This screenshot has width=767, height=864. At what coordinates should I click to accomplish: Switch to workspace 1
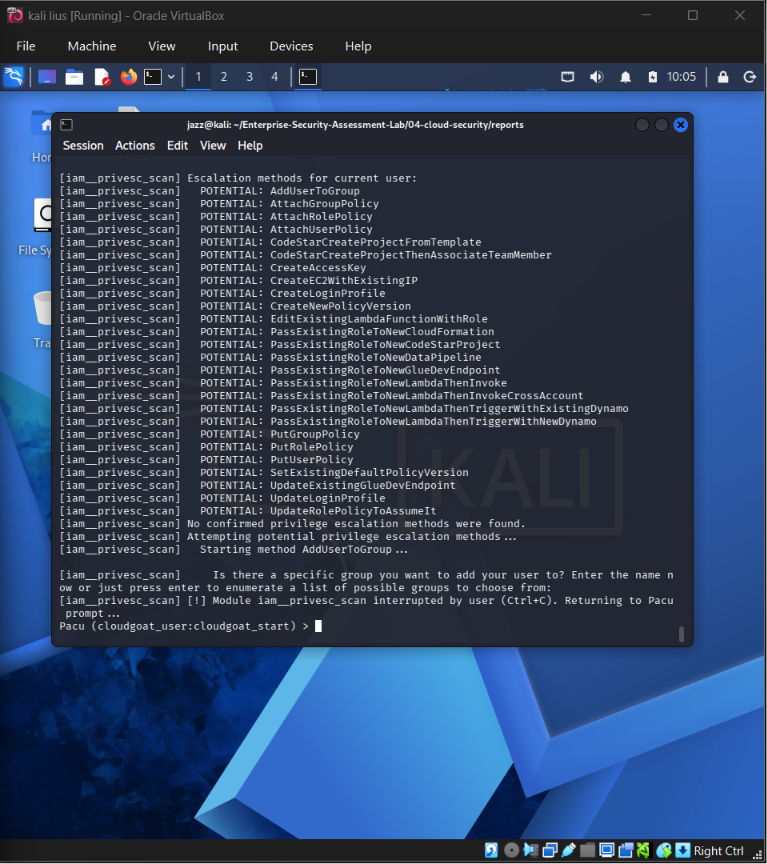(x=198, y=77)
